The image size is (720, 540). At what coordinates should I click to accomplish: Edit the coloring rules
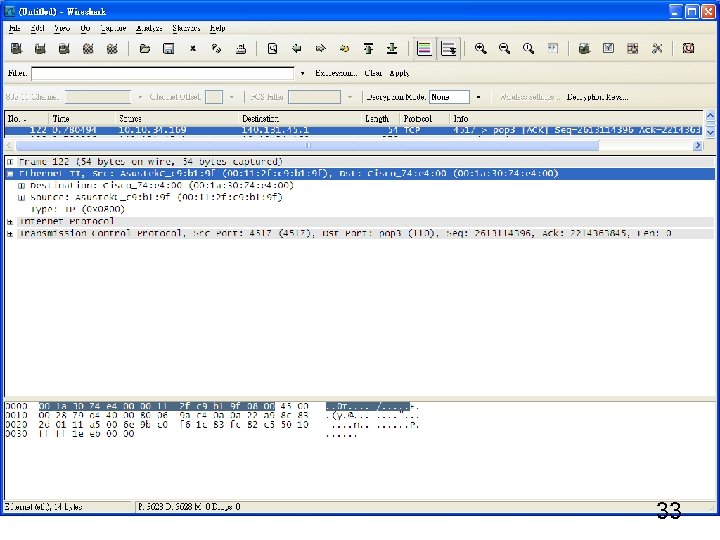(x=632, y=48)
